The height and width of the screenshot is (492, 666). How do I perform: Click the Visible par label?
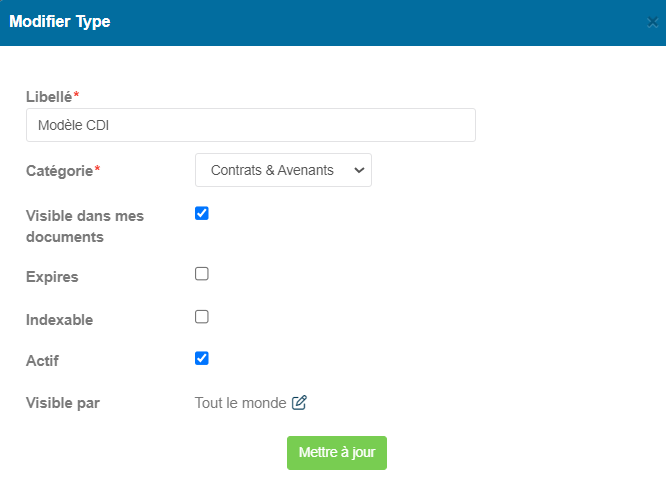[63, 403]
